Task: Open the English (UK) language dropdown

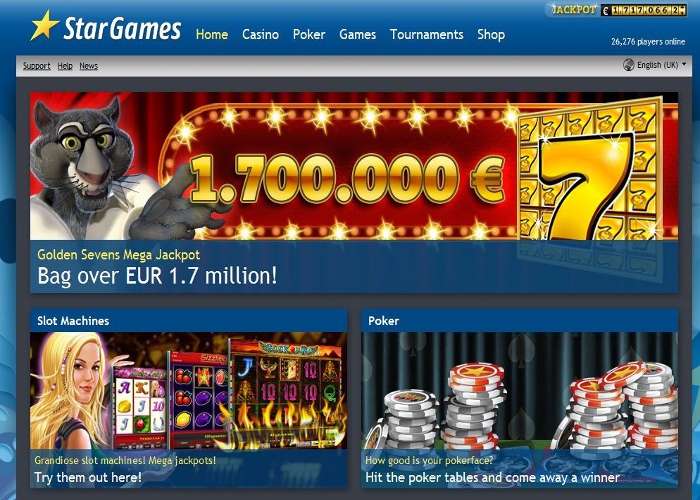Action: tap(655, 65)
